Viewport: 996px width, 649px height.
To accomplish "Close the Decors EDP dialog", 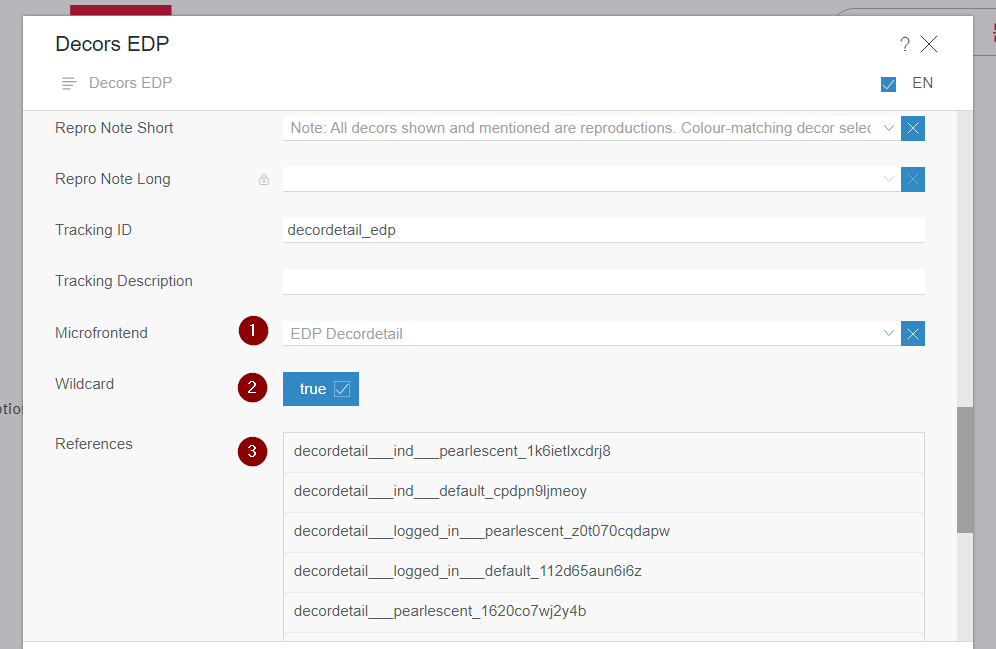I will (x=929, y=44).
